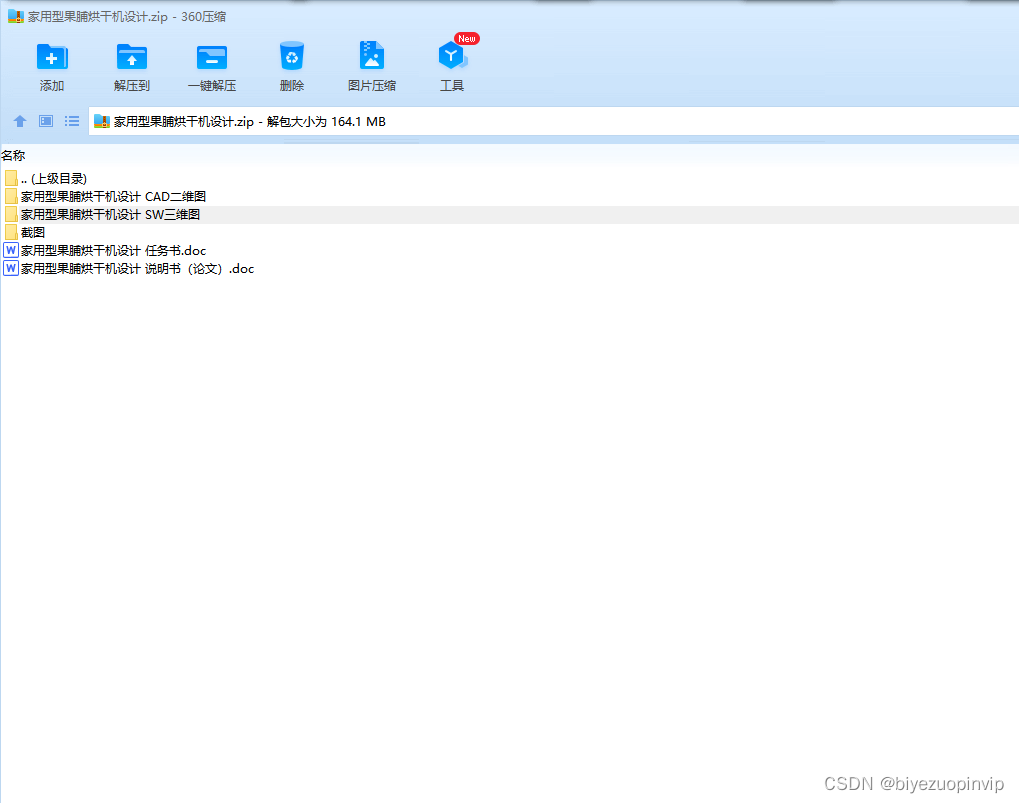The width and height of the screenshot is (1019, 803).
Task: Switch to thumbnail view icon
Action: click(45, 121)
